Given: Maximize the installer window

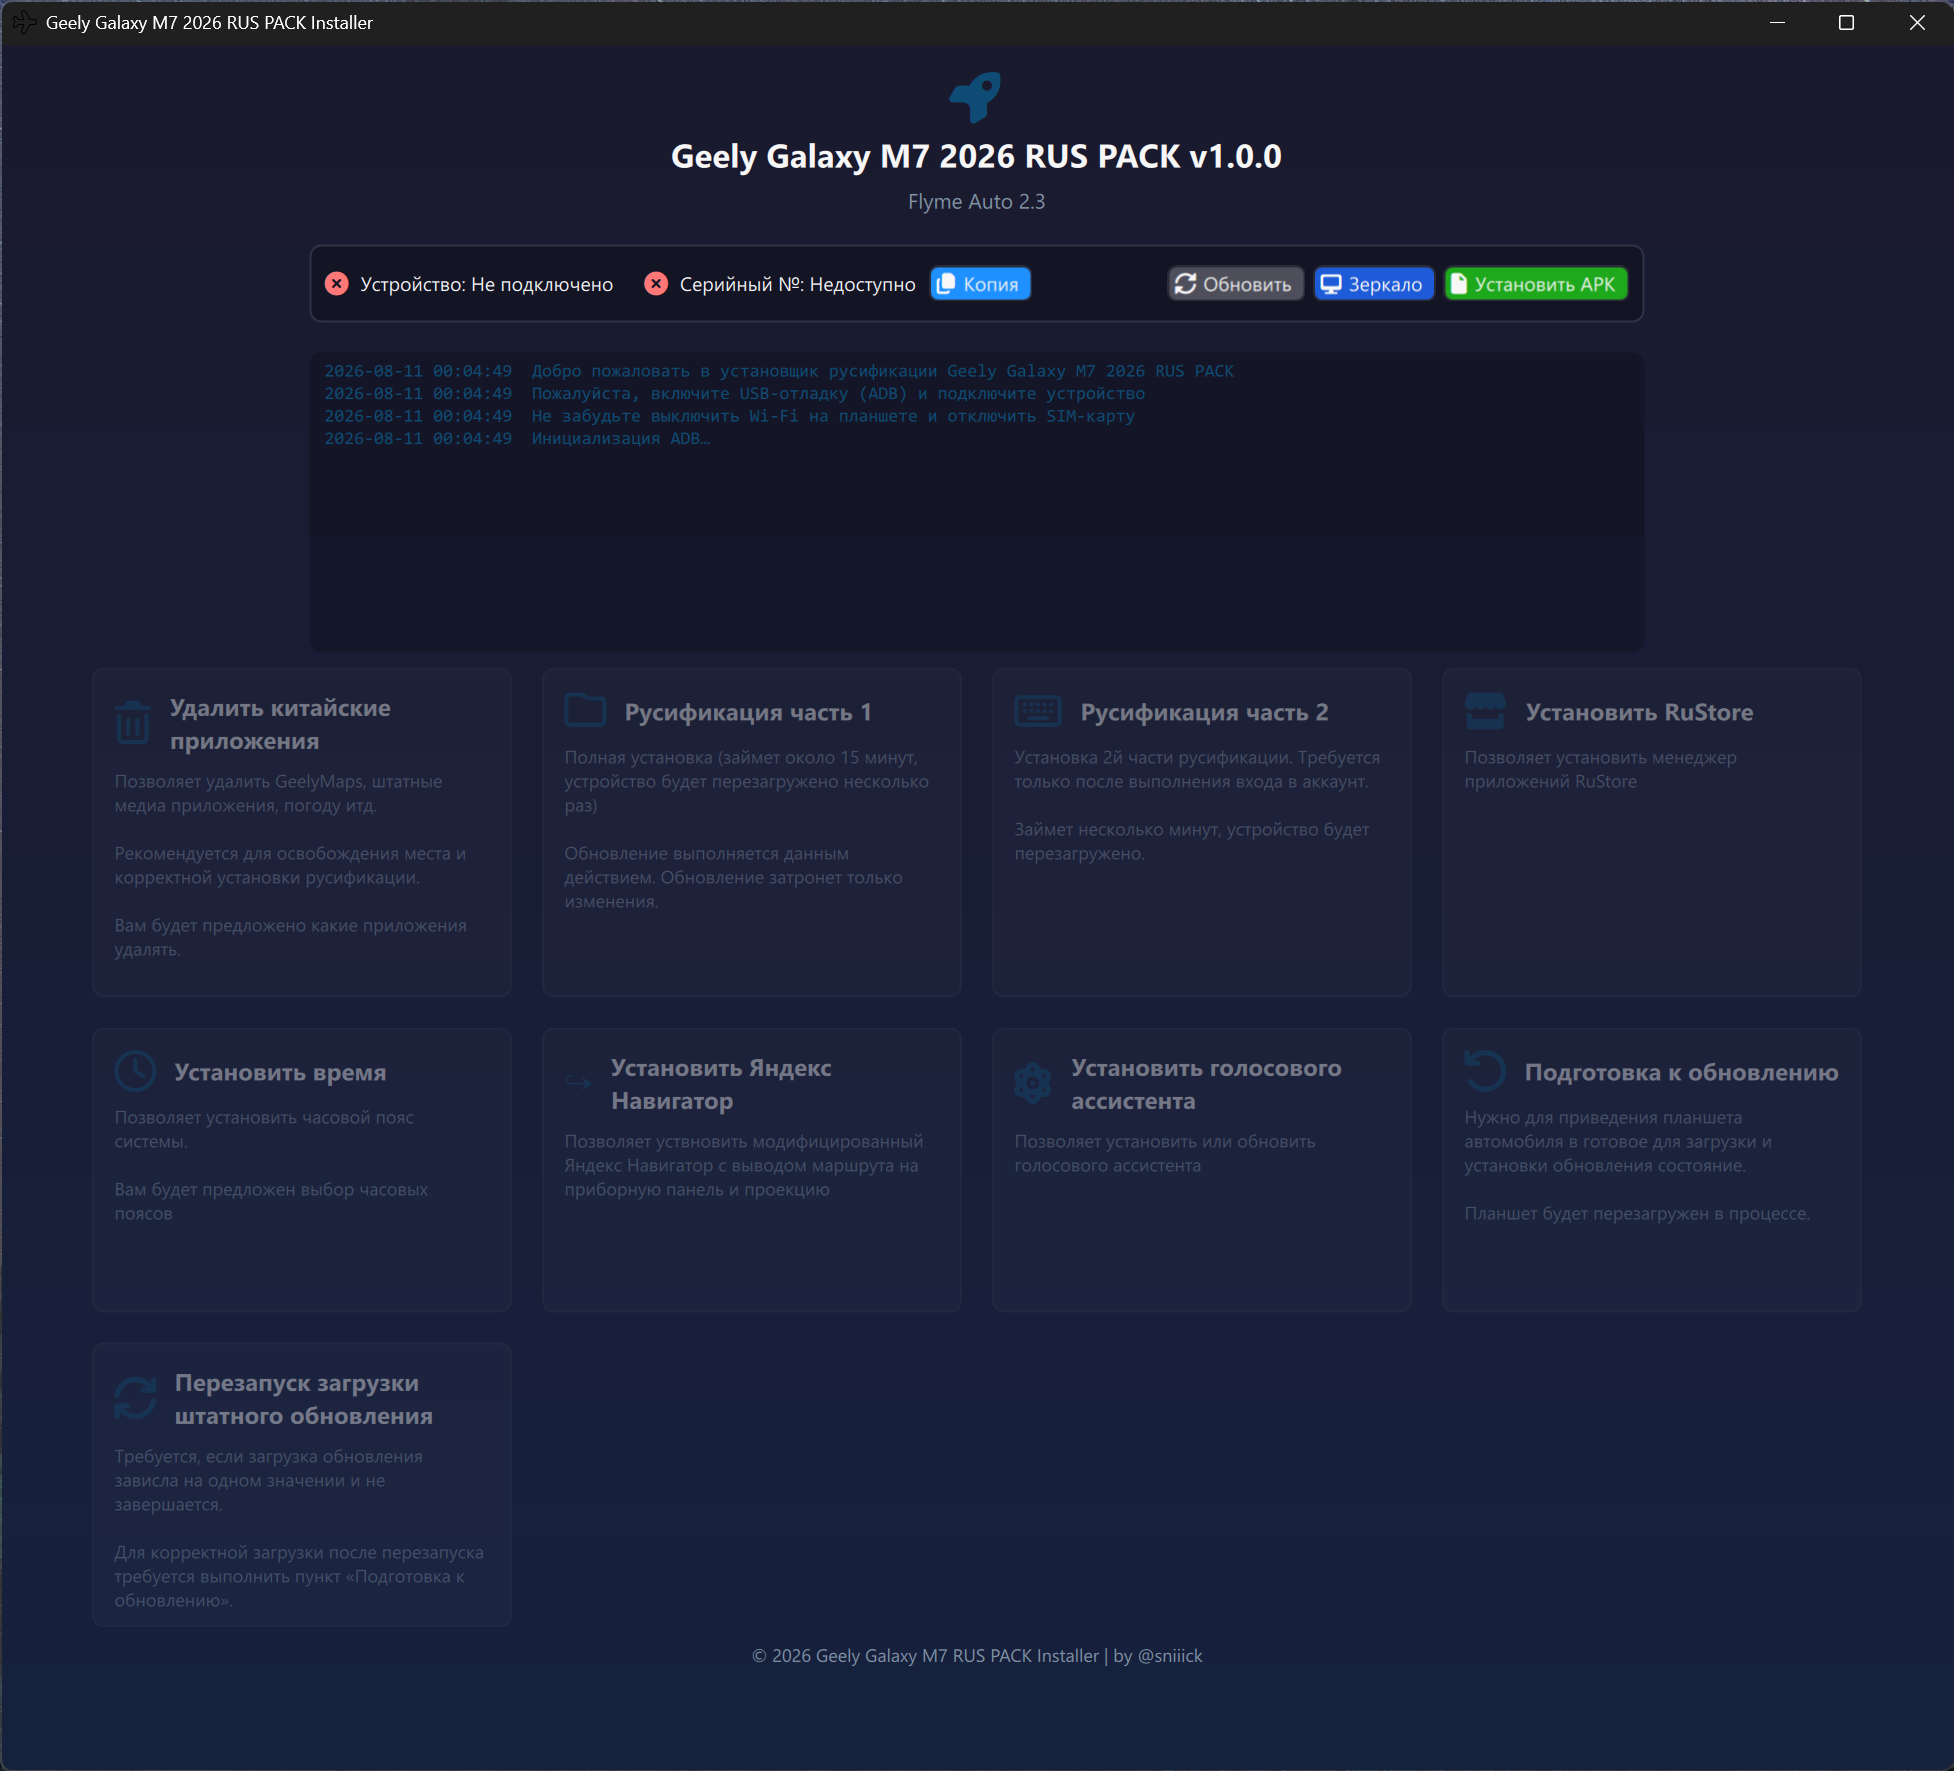Looking at the screenshot, I should click(1846, 22).
